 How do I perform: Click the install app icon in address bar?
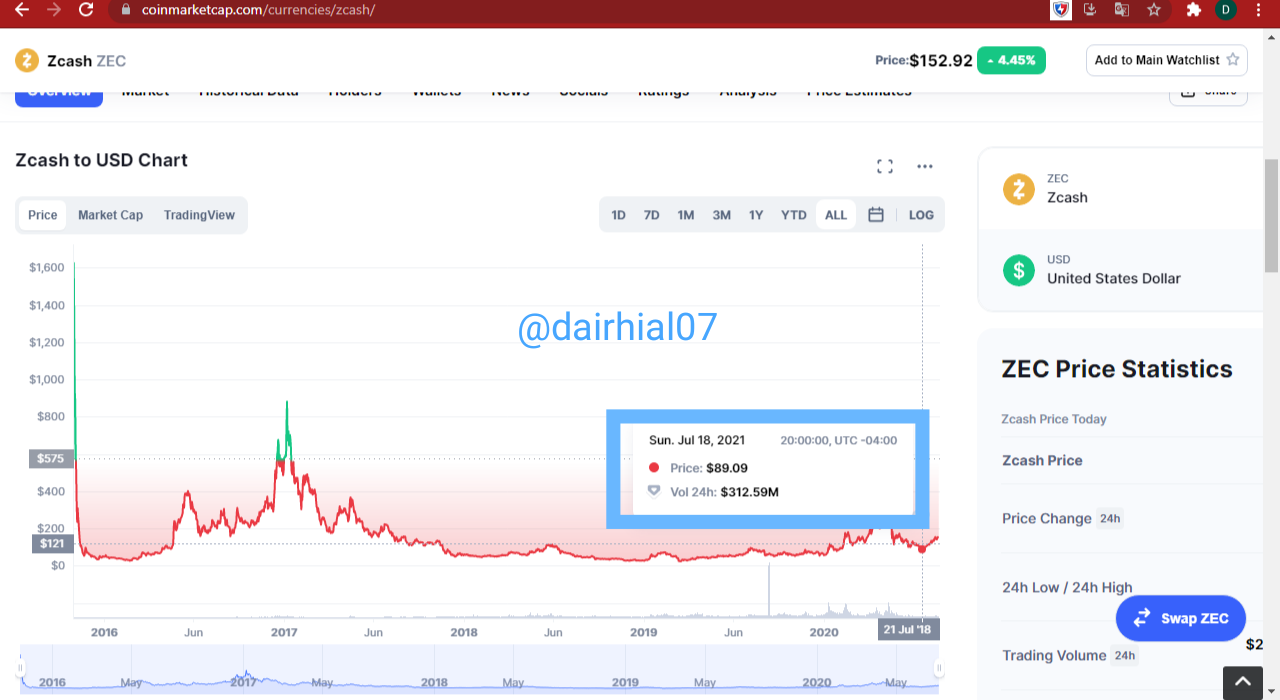pos(1091,10)
